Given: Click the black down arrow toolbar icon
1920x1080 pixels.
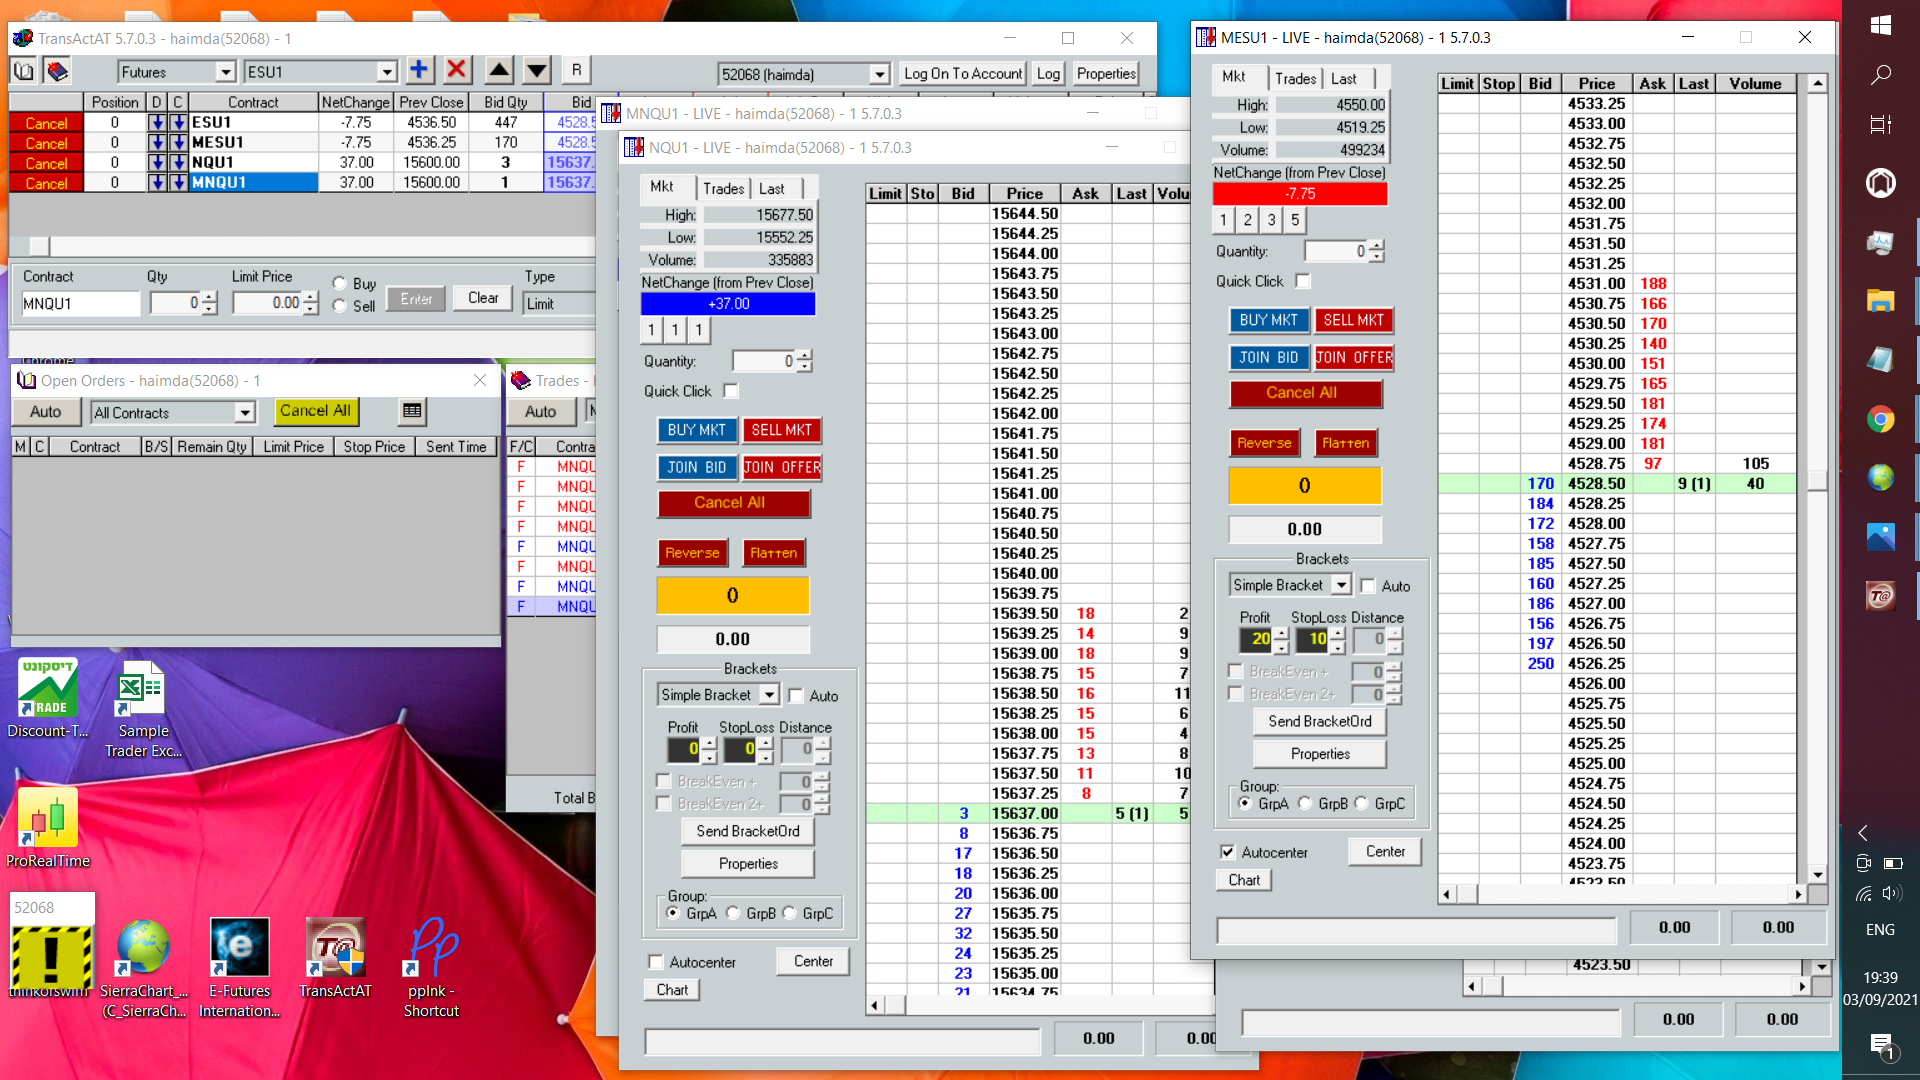Looking at the screenshot, I should (537, 70).
